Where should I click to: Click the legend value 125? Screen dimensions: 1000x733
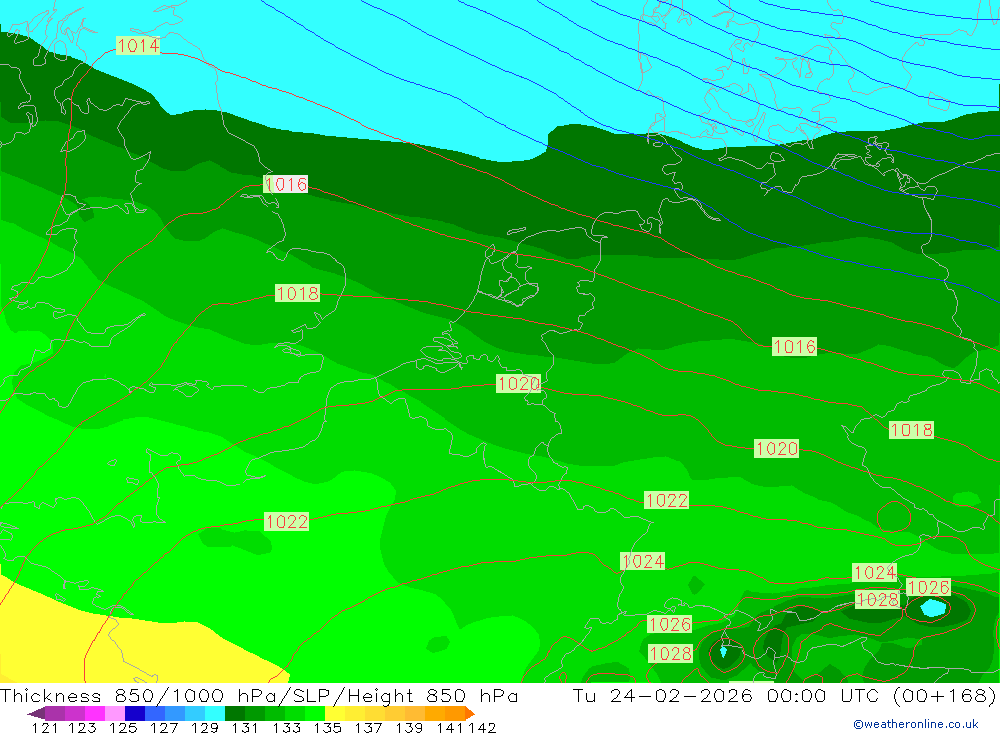pos(124,727)
